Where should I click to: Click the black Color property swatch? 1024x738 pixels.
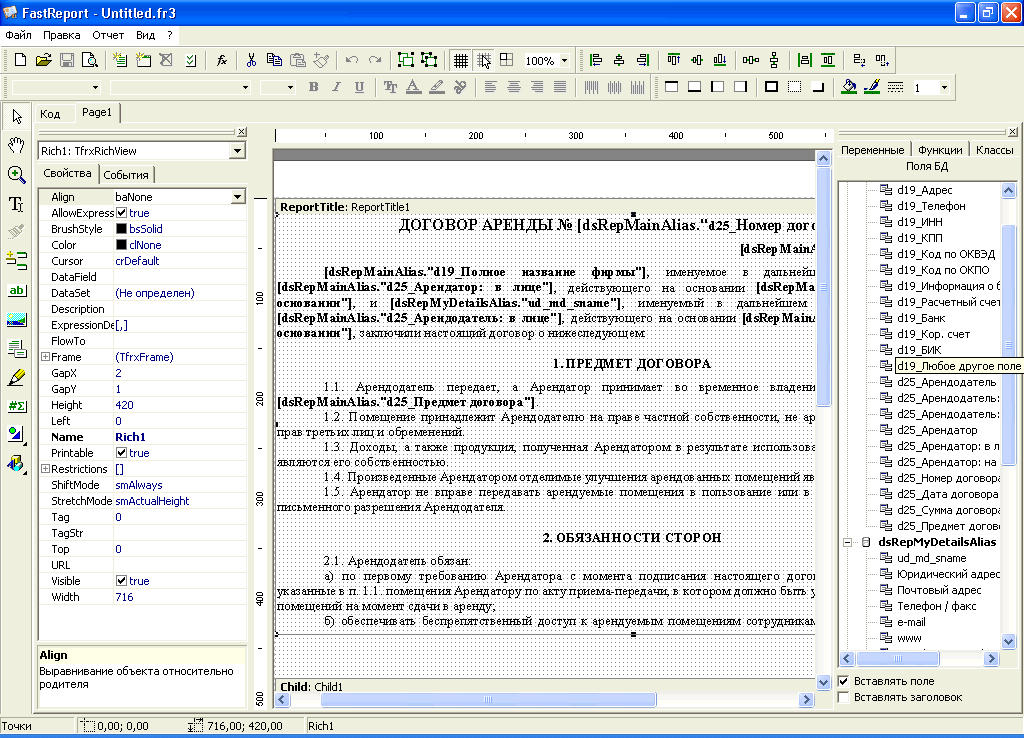point(121,245)
